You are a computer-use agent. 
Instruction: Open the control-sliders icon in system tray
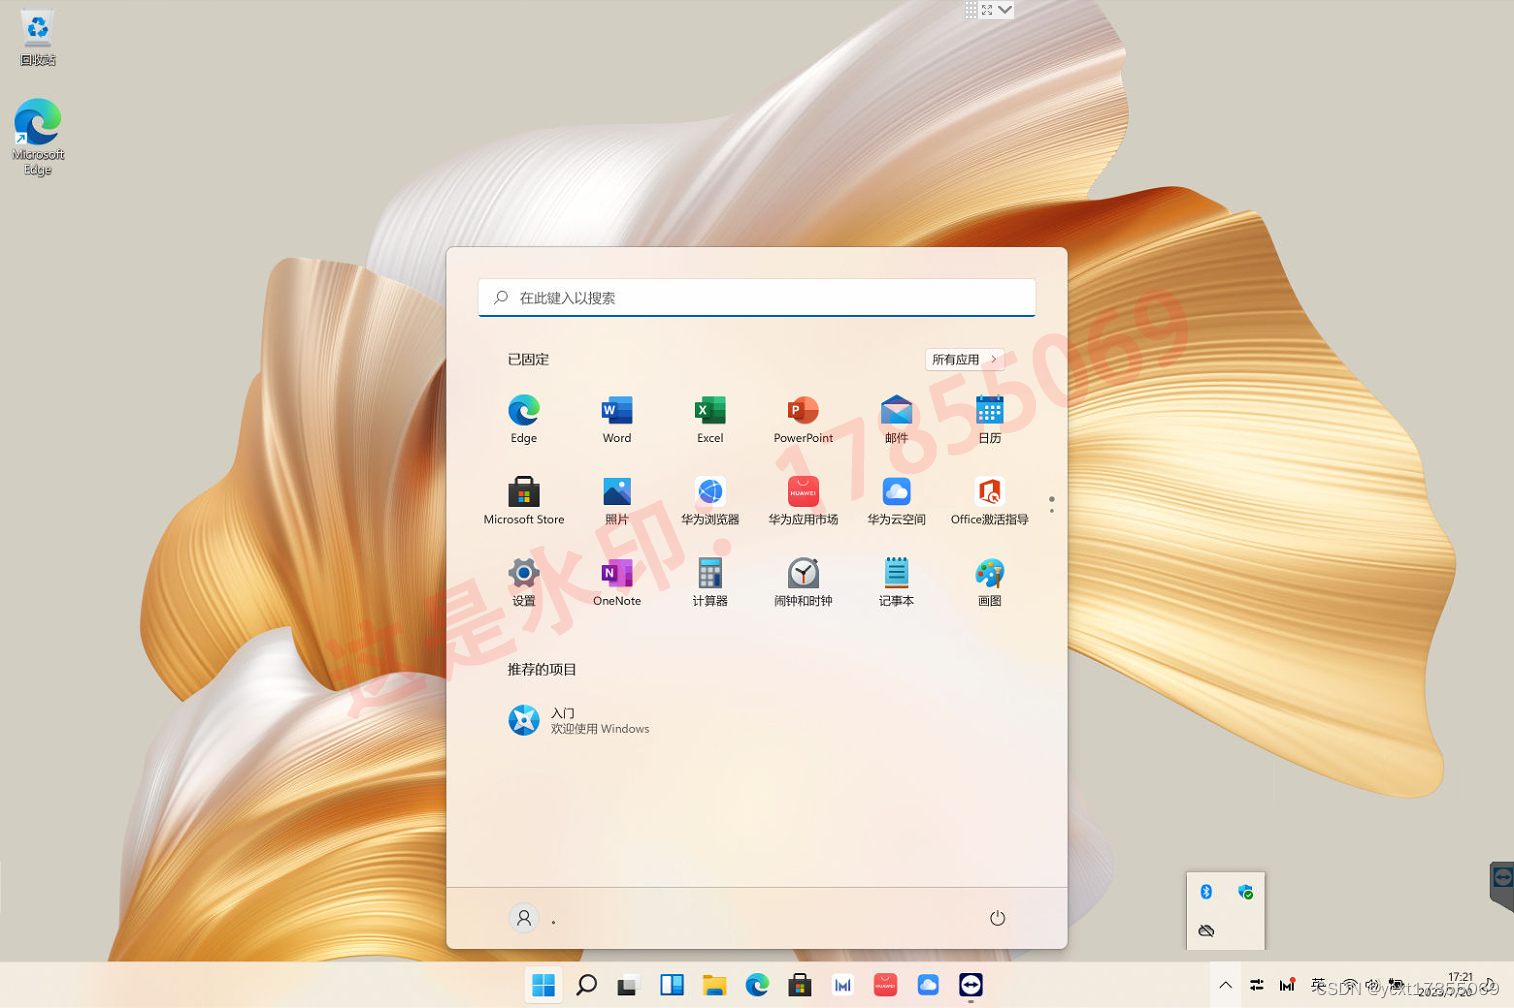[1257, 985]
